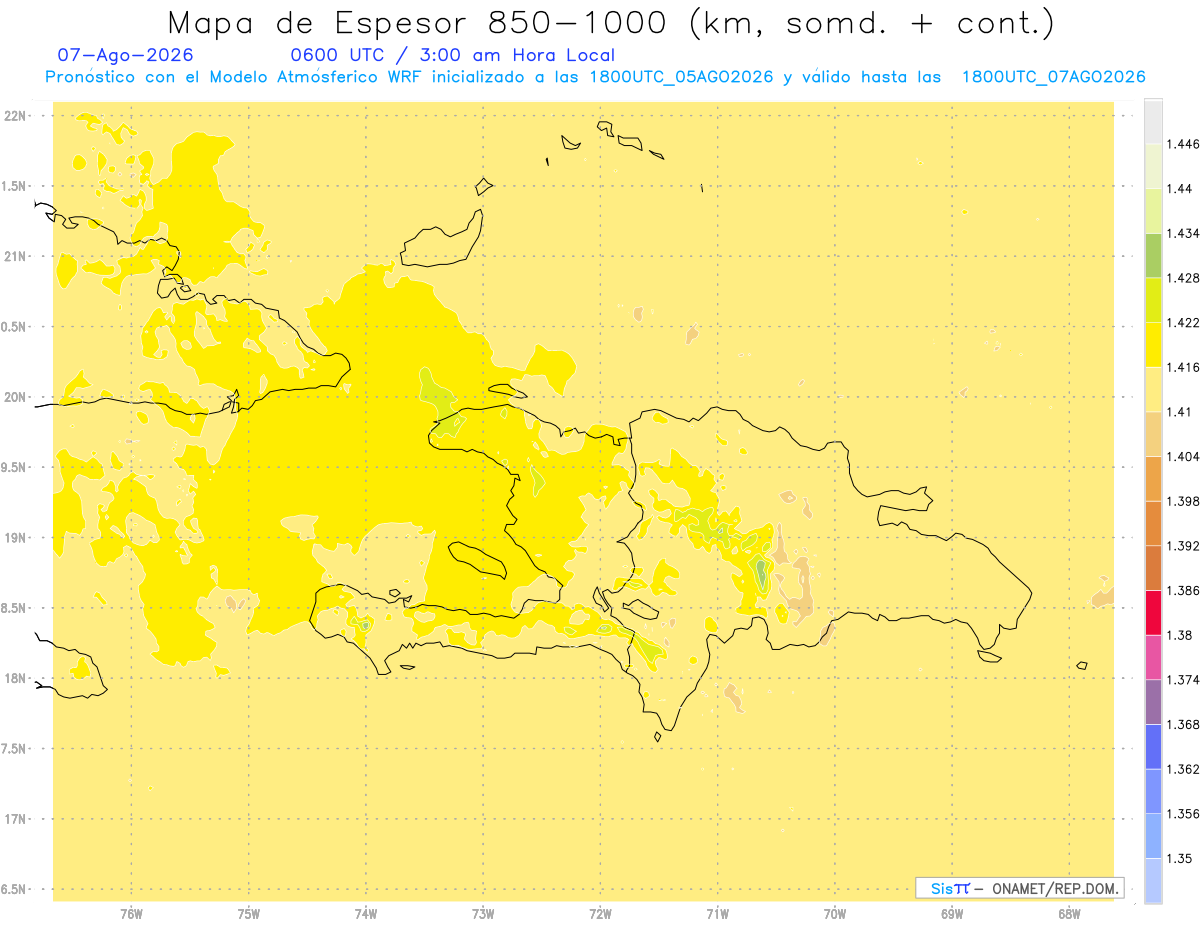Click the legend value '1.362'

(x=1182, y=769)
